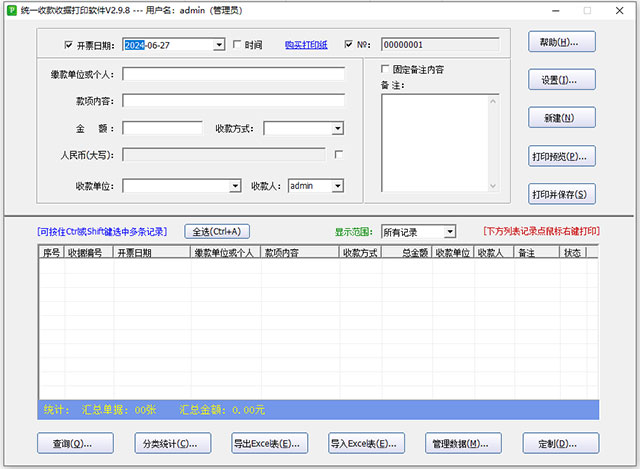Sort by 序号 column header

click(x=51, y=253)
